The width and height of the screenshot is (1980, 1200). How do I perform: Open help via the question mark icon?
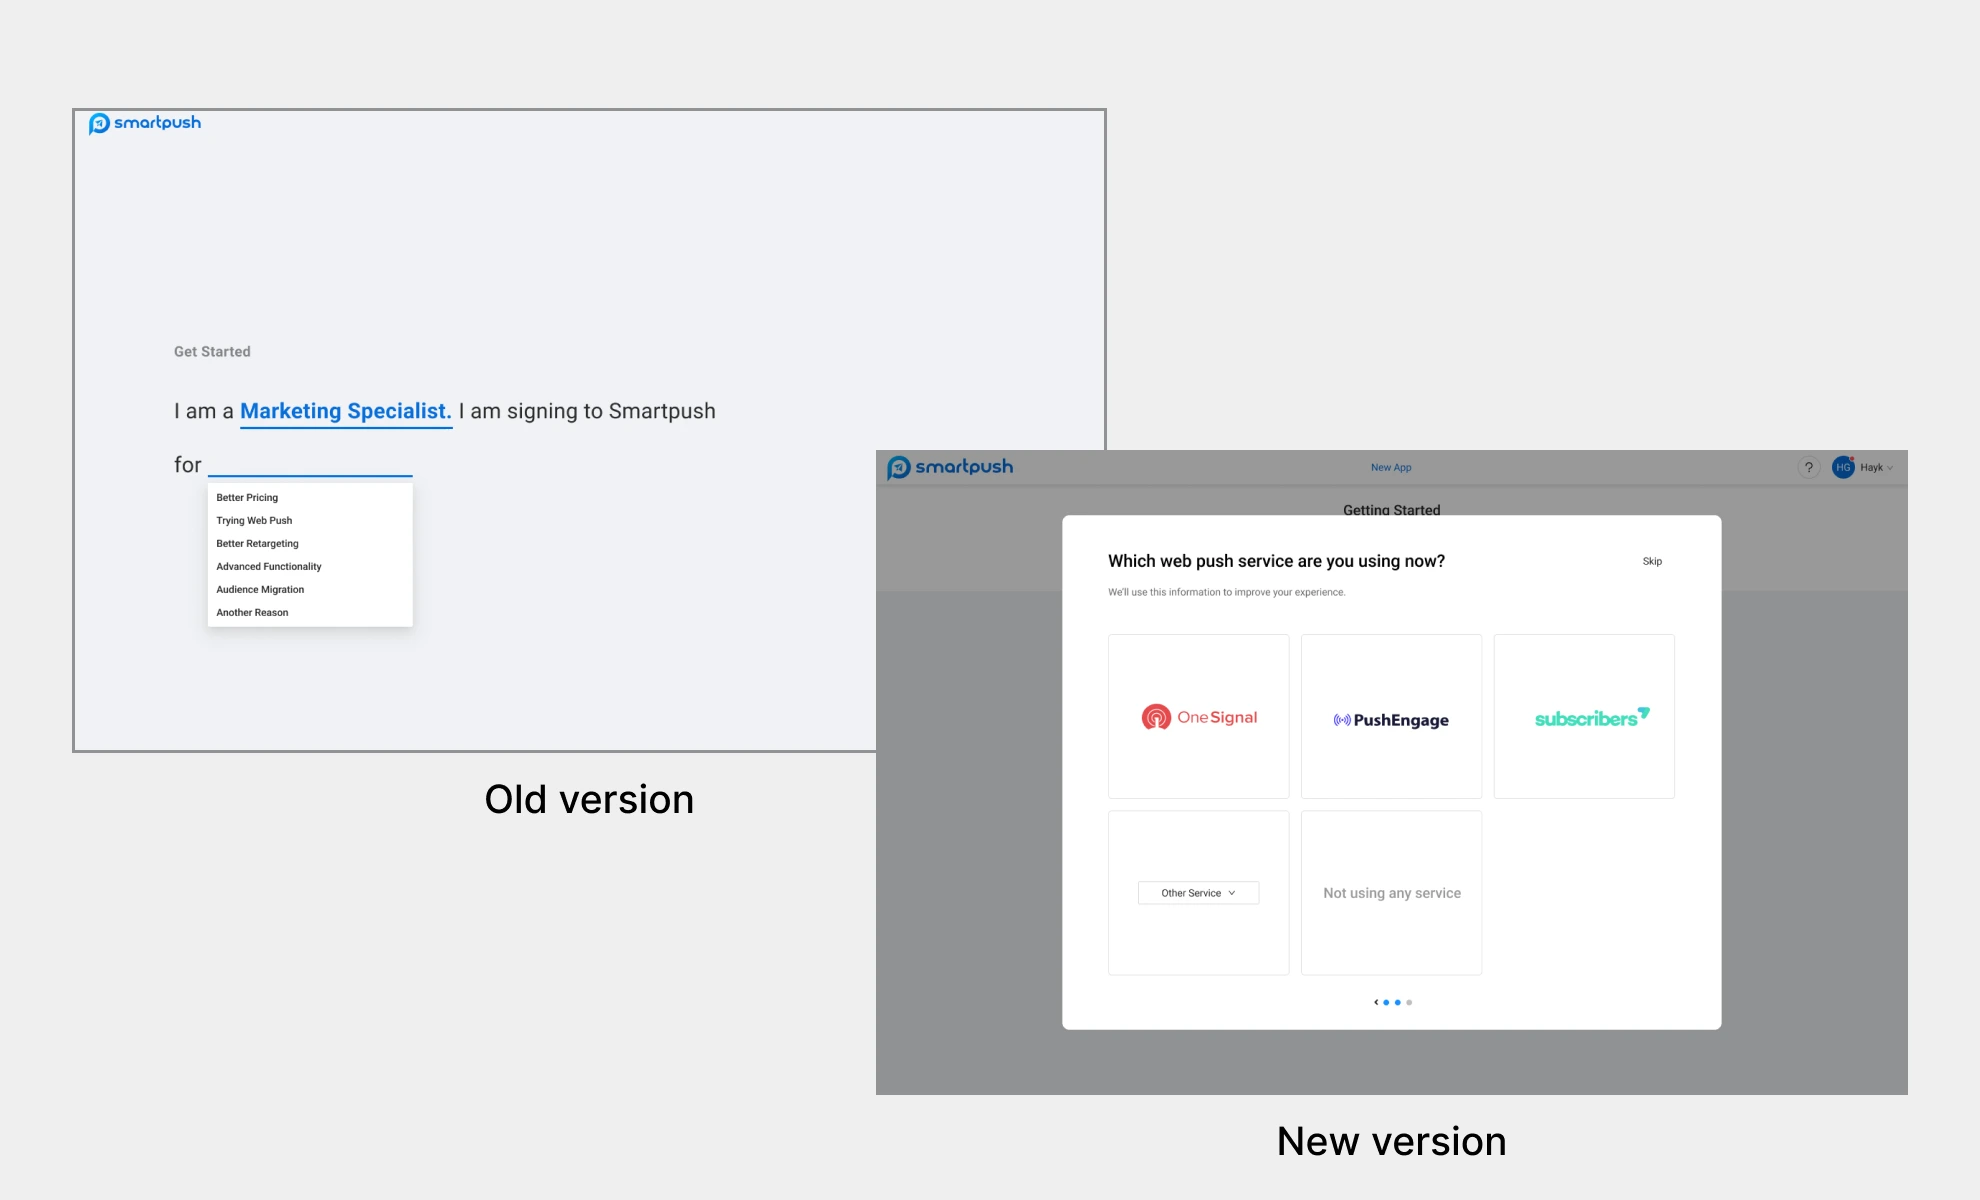click(x=1809, y=467)
